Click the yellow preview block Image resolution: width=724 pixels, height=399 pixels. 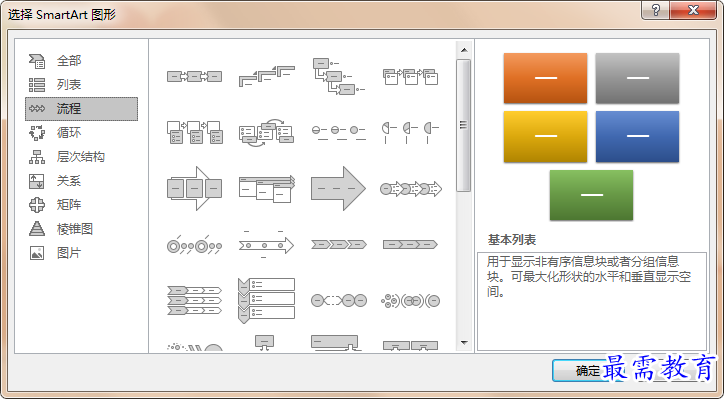coord(545,137)
